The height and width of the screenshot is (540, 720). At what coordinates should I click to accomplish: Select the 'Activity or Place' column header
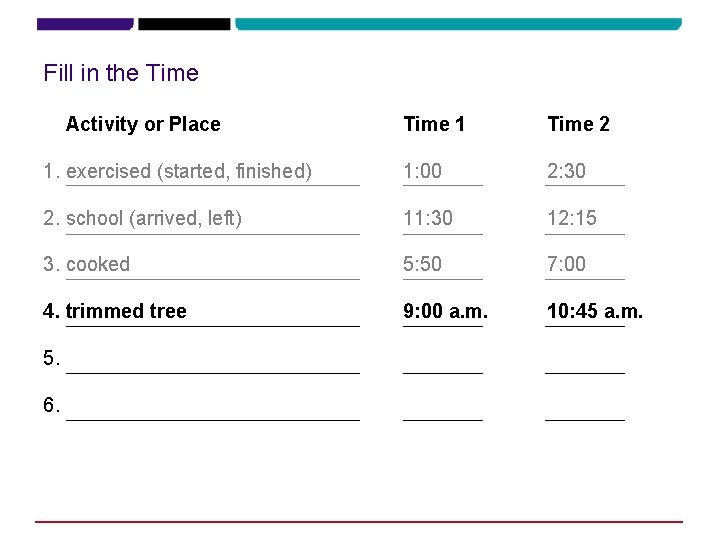[143, 124]
